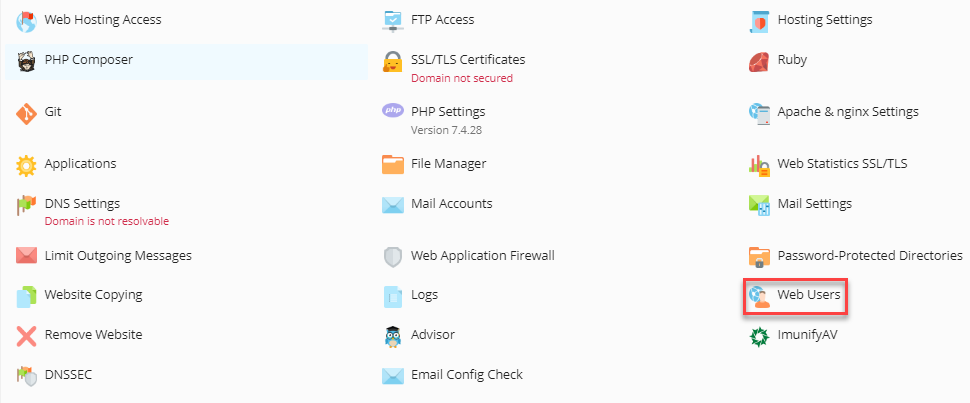
Task: Go to Hosting Settings
Action: 825,20
